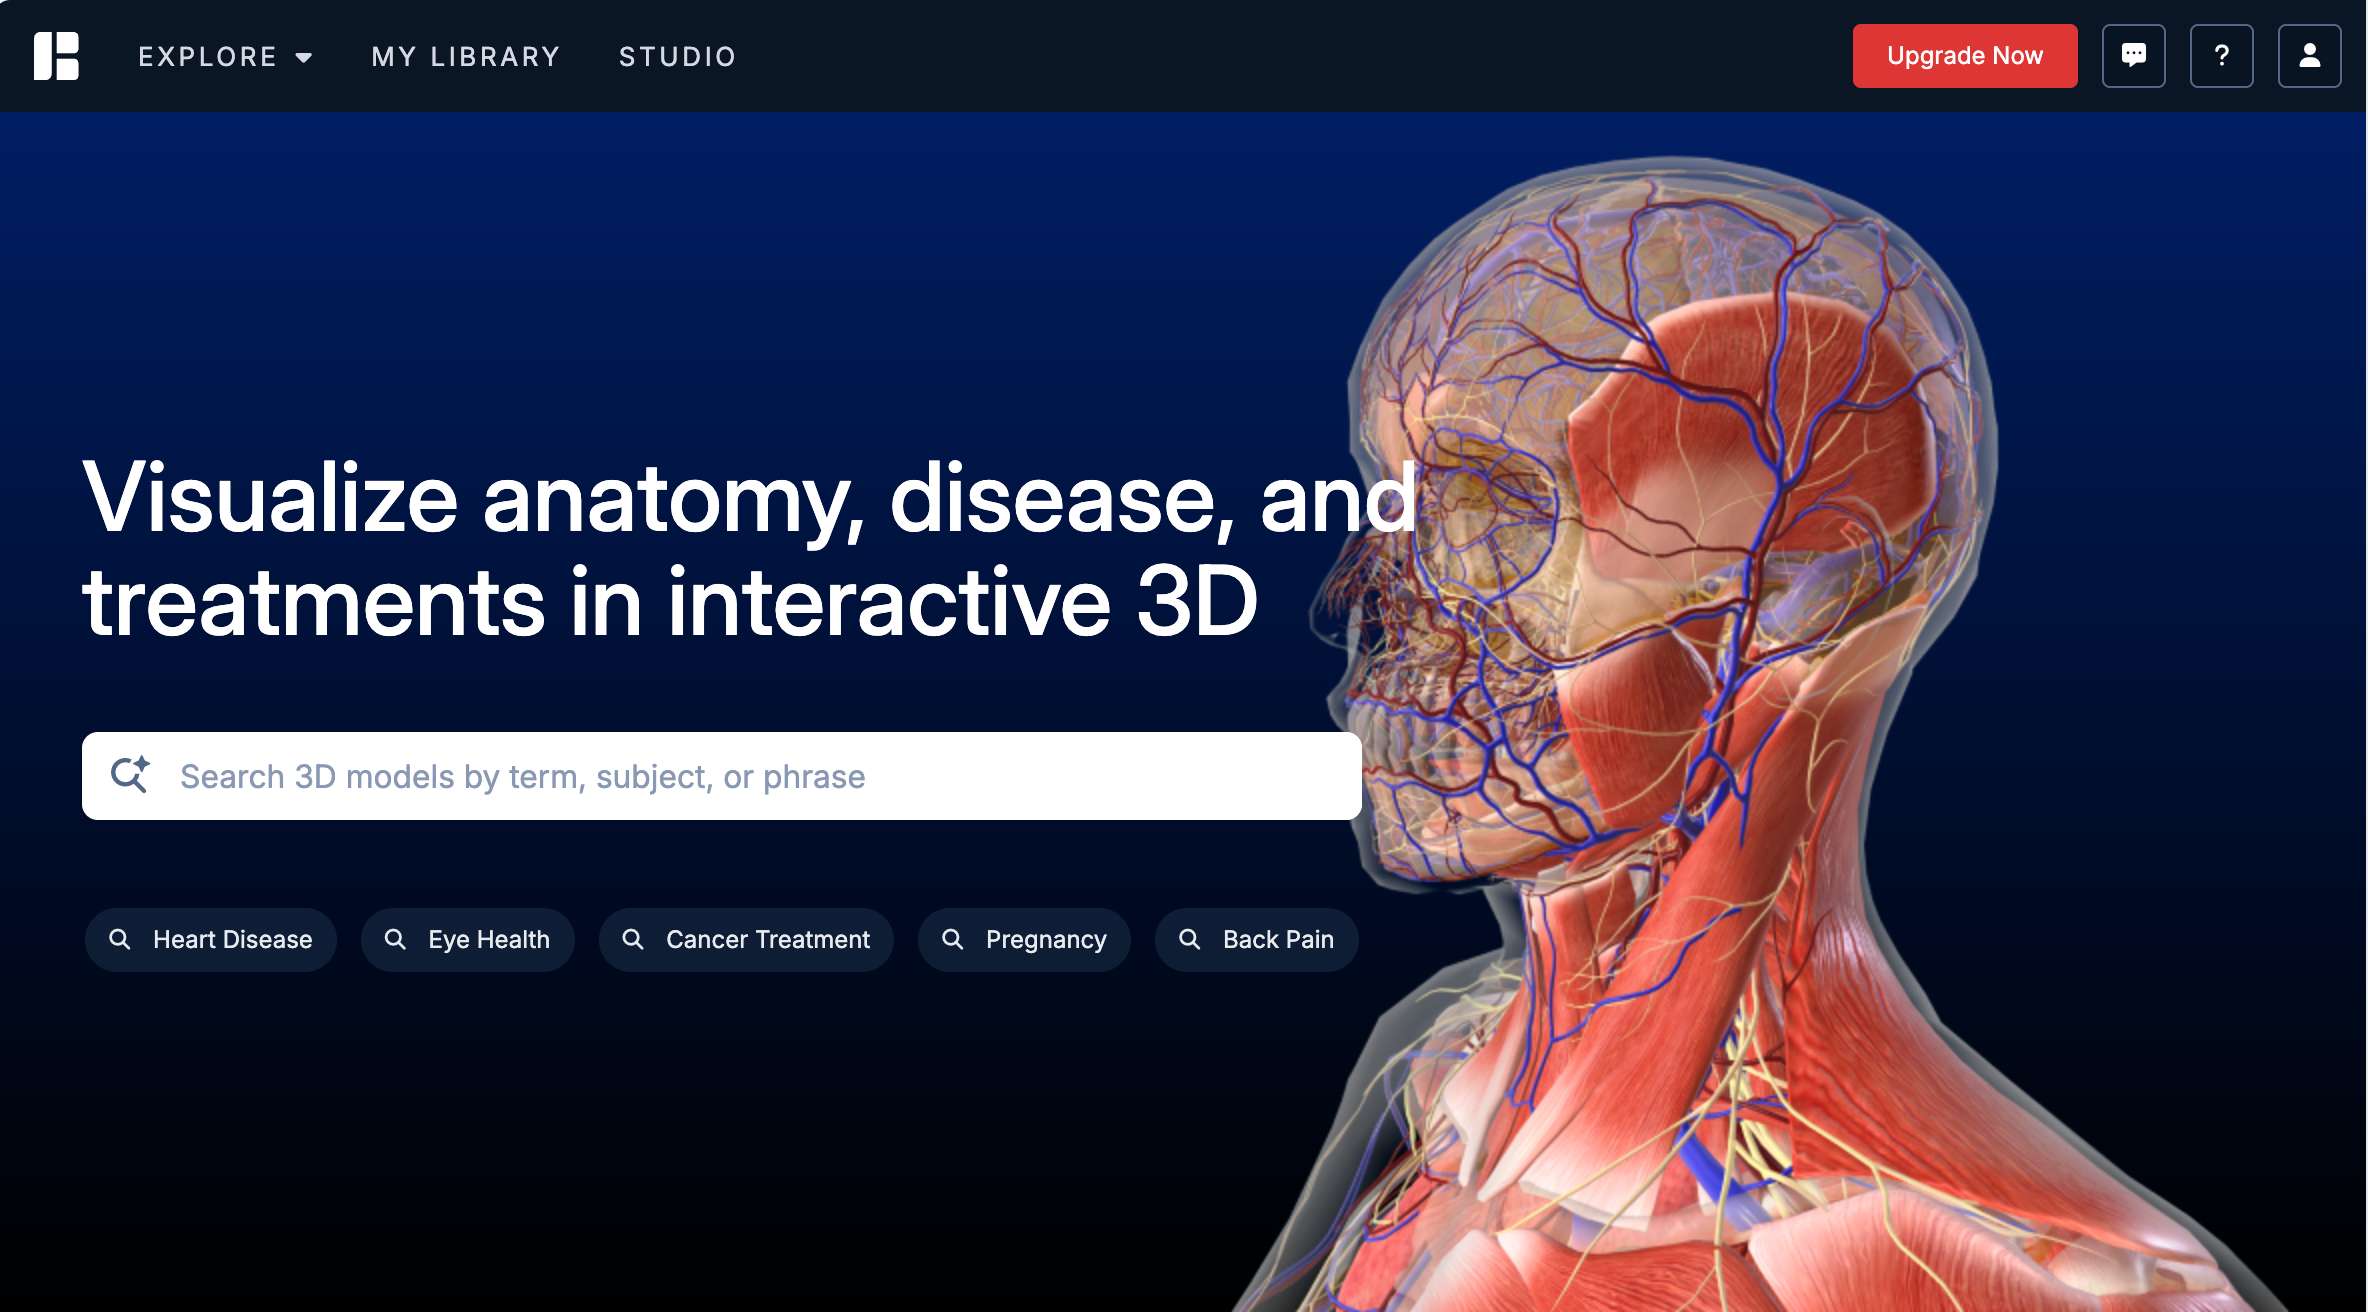Go to MY LIBRARY
Screen dimensions: 2368x1312
[x=466, y=57]
